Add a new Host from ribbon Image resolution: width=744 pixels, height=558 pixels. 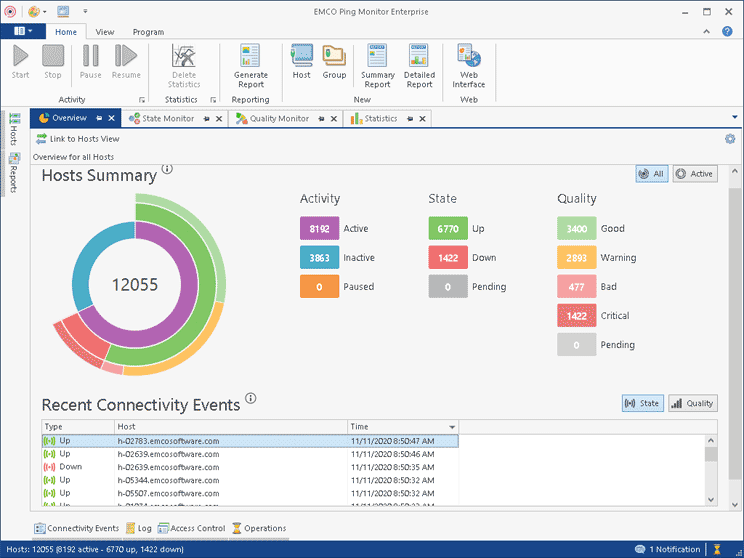point(301,62)
